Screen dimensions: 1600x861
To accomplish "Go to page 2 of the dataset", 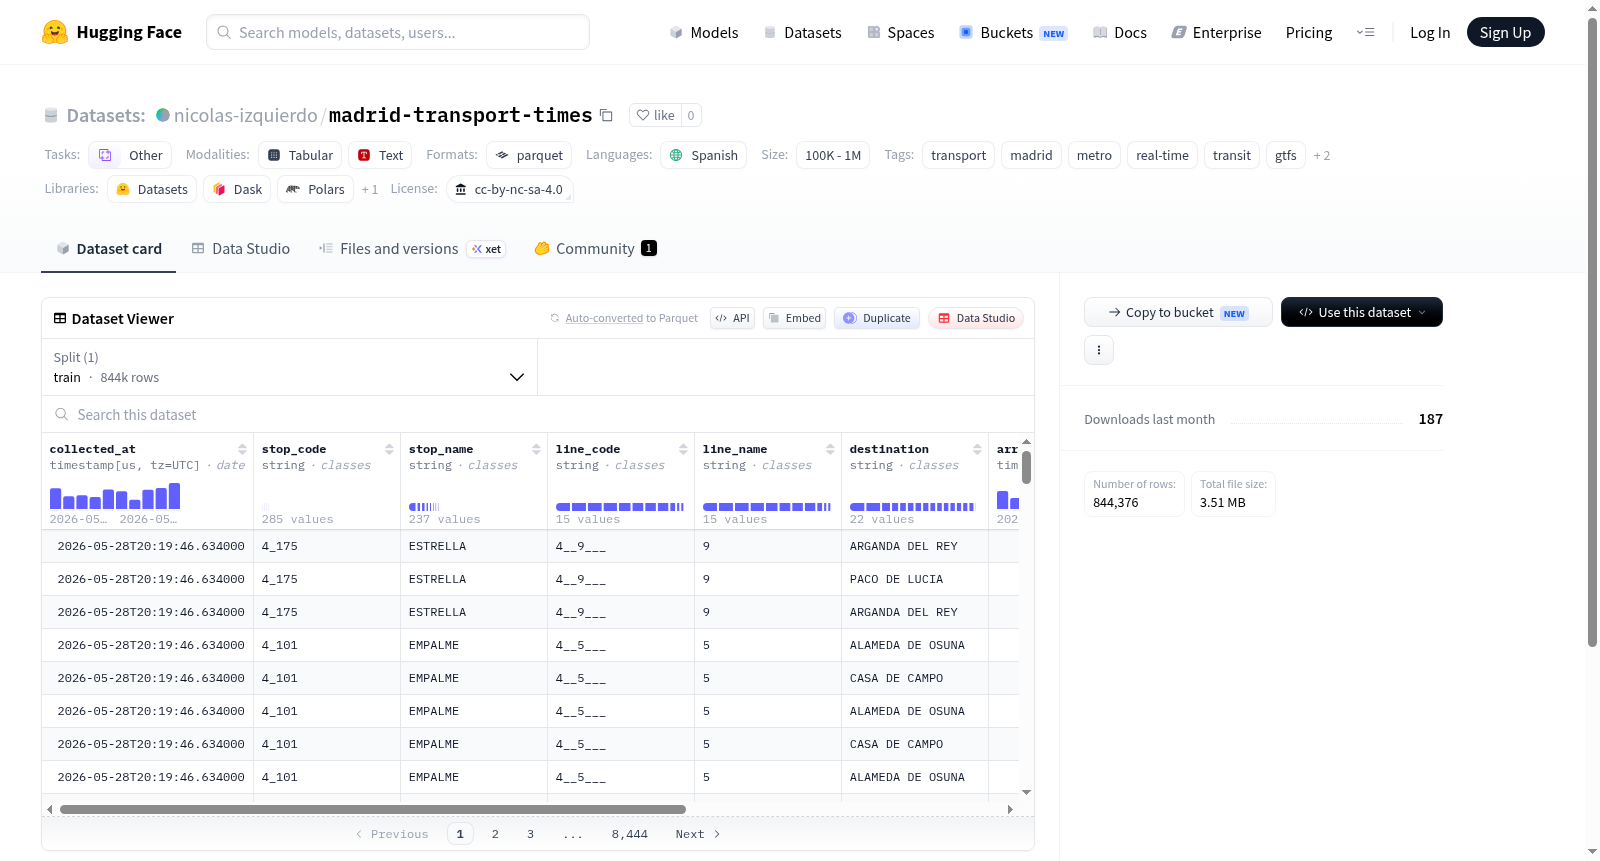I will click(495, 834).
